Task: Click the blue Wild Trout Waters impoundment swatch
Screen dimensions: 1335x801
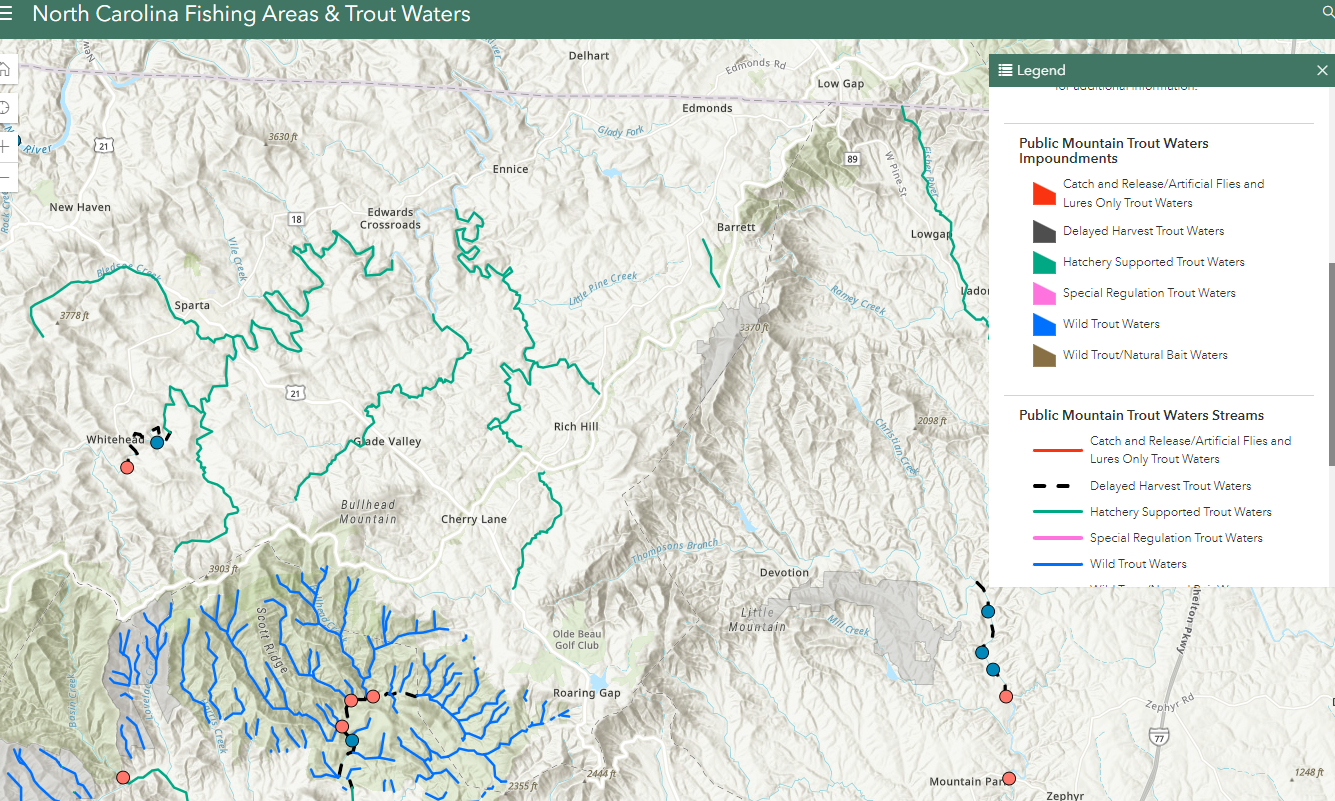Action: pyautogui.click(x=1044, y=324)
